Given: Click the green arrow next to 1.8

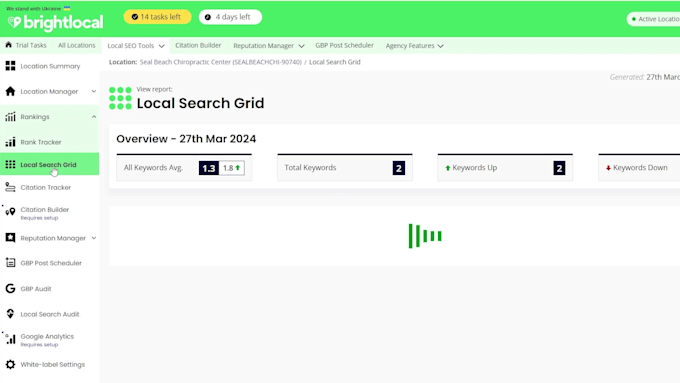Looking at the screenshot, I should 238,167.
